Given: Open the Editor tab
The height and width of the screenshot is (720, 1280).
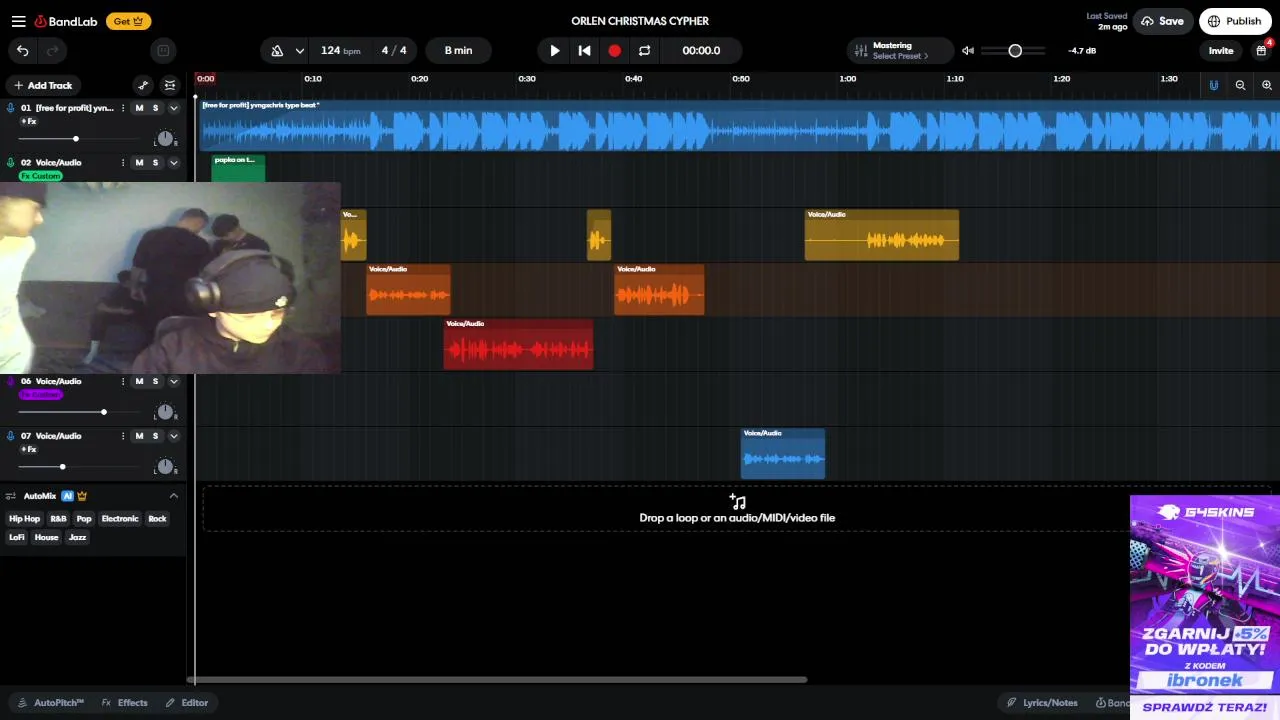Looking at the screenshot, I should click(x=187, y=703).
